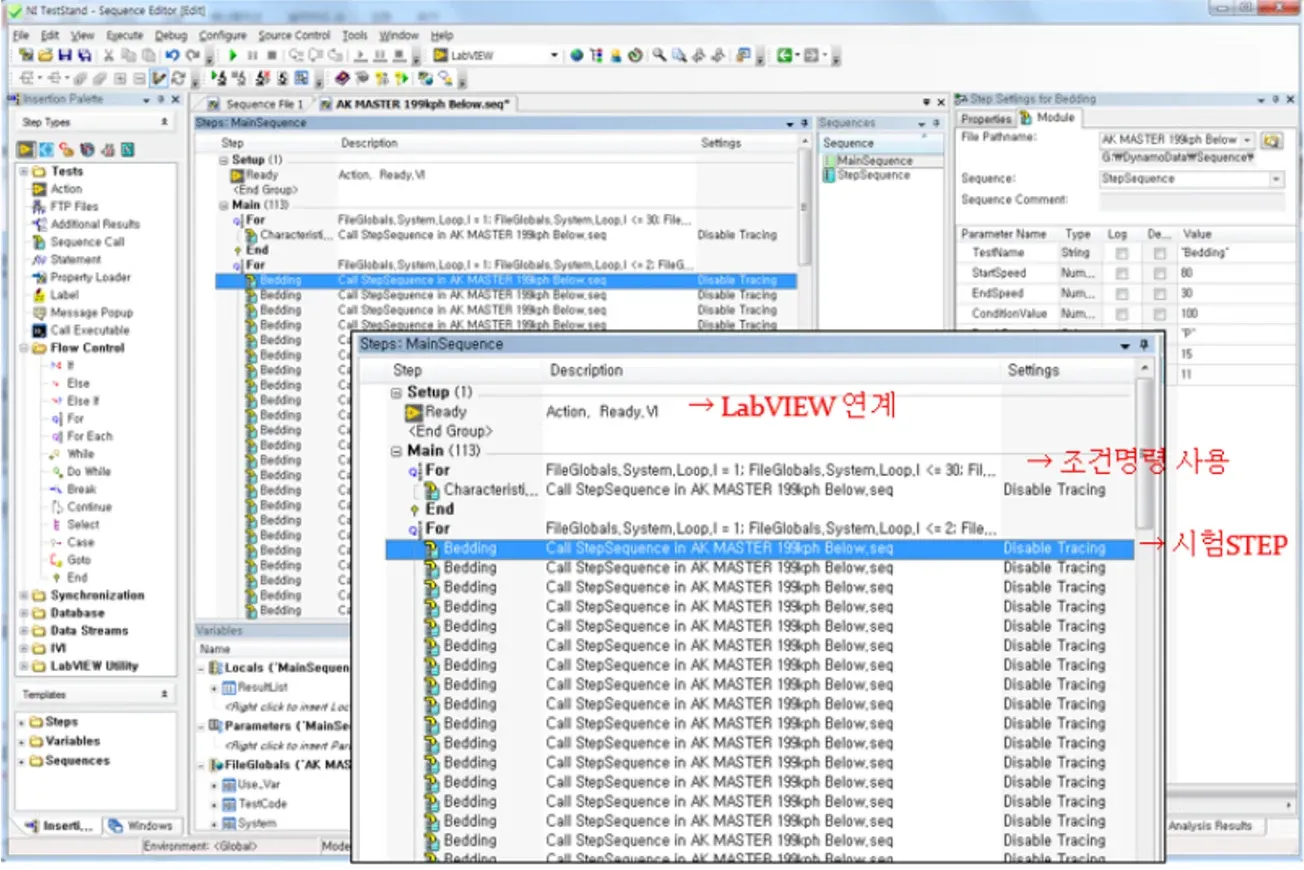Image resolution: width=1304 pixels, height=870 pixels.
Task: Select StepSequence in the Sequences list
Action: (873, 175)
